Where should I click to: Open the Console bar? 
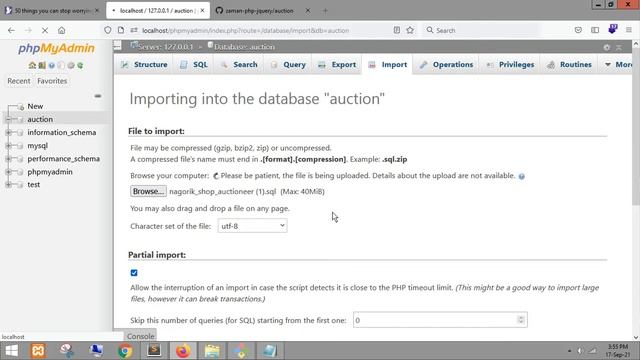click(x=140, y=336)
